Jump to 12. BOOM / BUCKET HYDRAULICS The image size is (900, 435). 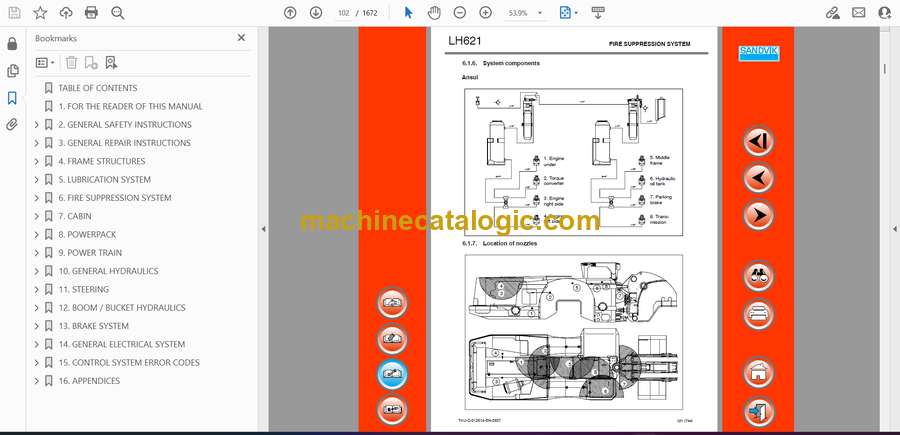coord(122,308)
